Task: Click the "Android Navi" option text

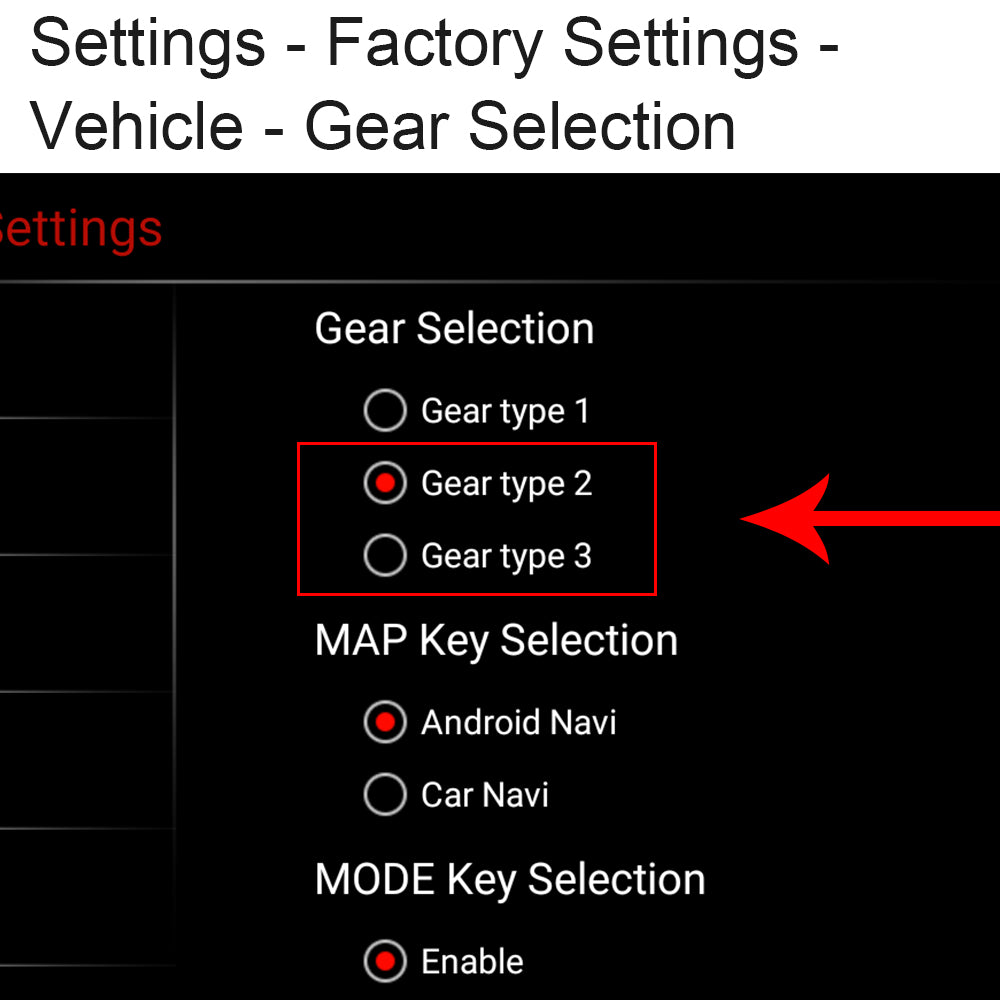Action: [x=518, y=722]
